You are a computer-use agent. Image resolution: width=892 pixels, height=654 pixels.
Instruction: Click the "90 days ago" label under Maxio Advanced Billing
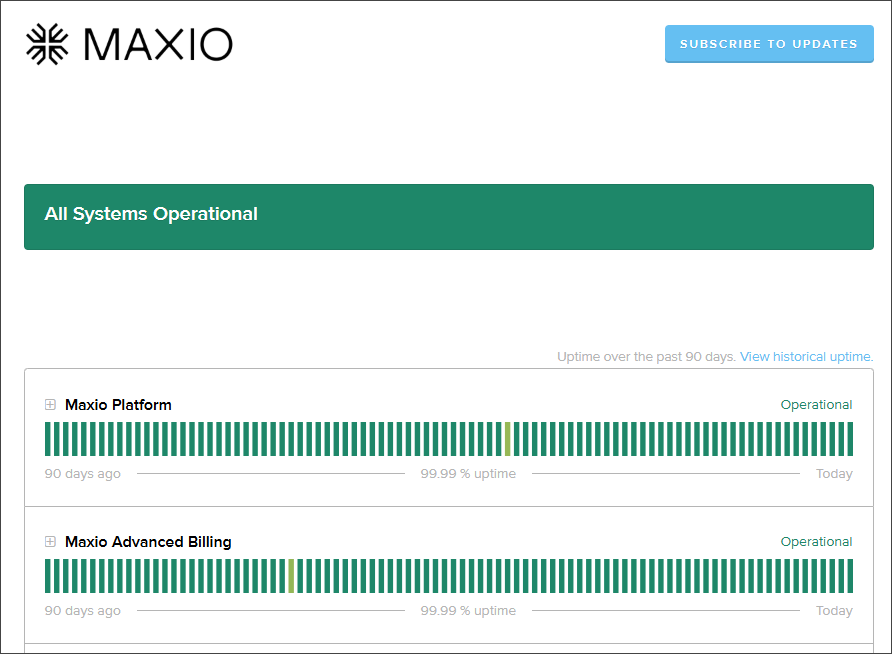coord(82,611)
